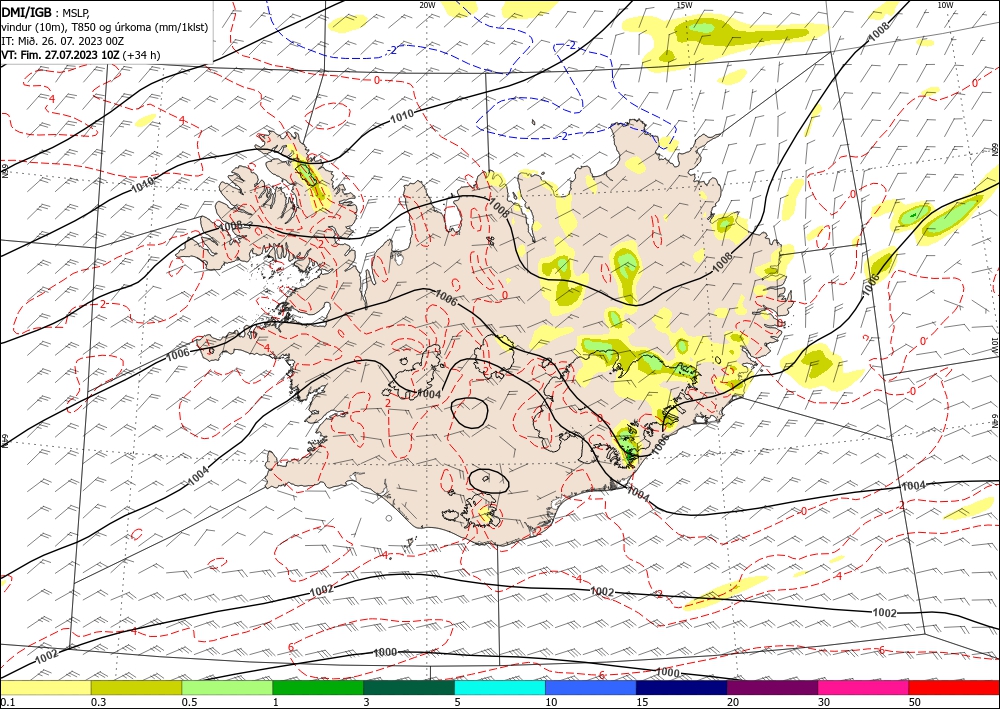
Task: Pick the cyan 5–10 legend swatch
Action: point(500,687)
